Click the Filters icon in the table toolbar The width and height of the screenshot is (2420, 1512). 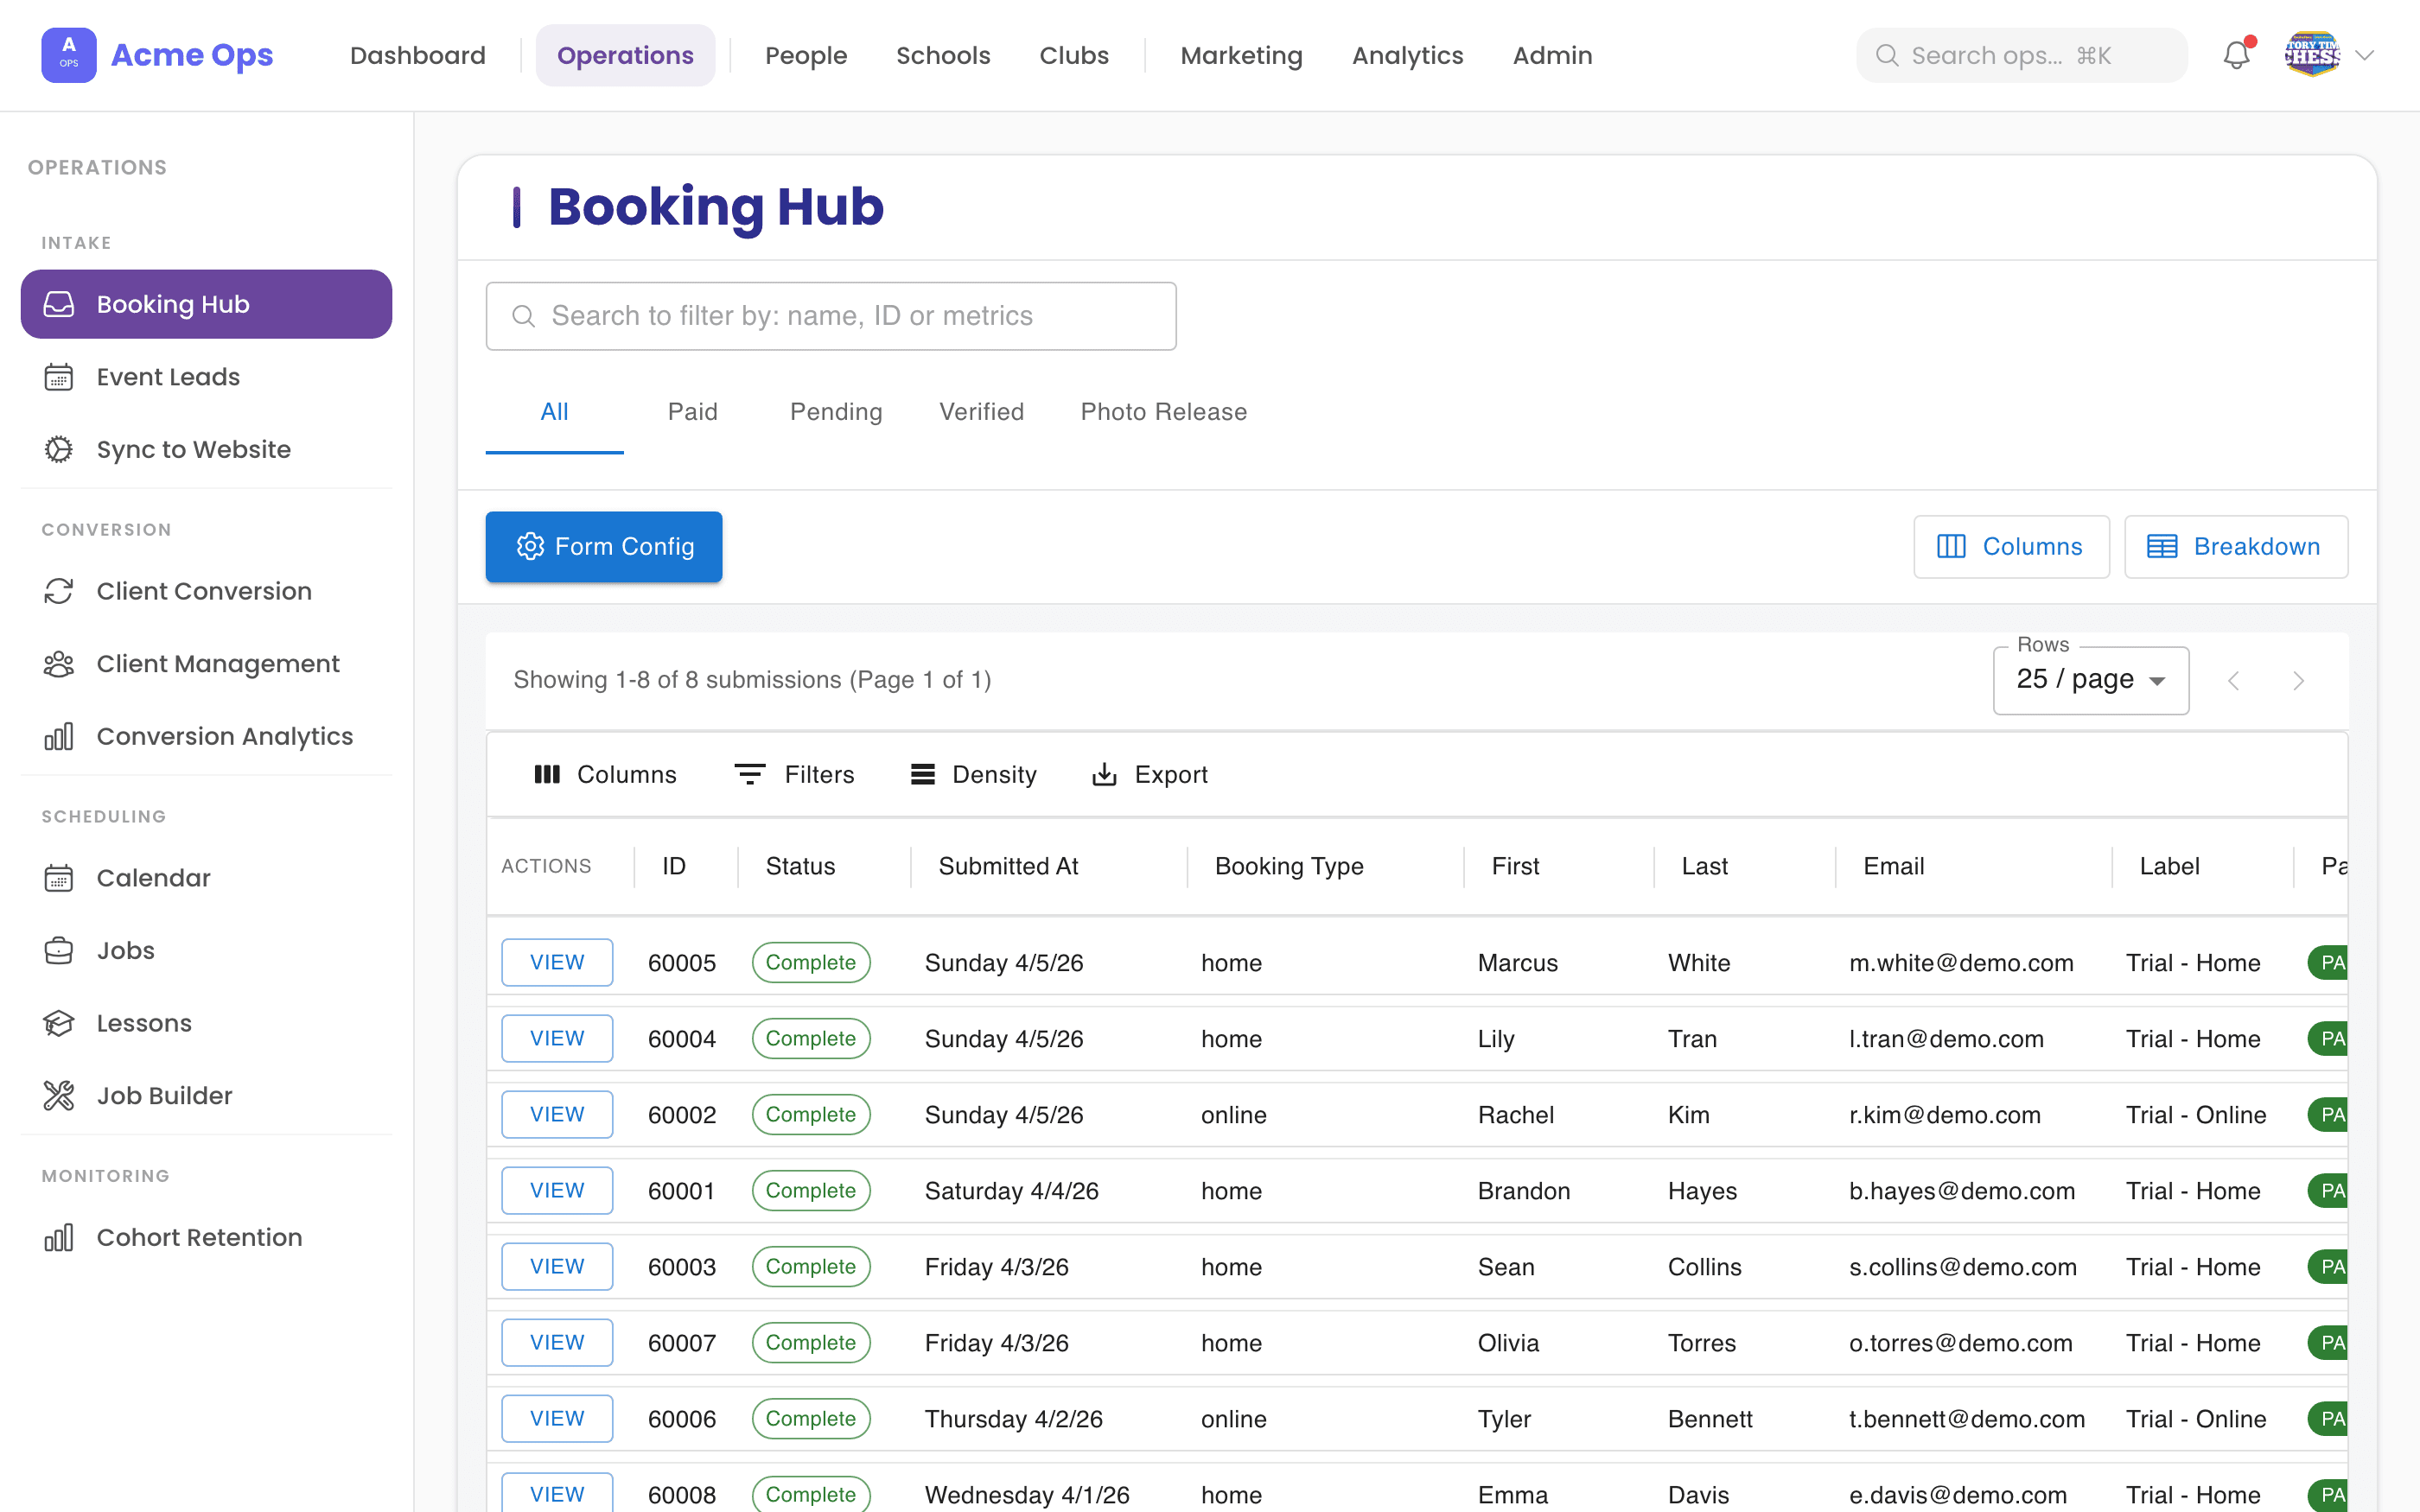click(750, 774)
